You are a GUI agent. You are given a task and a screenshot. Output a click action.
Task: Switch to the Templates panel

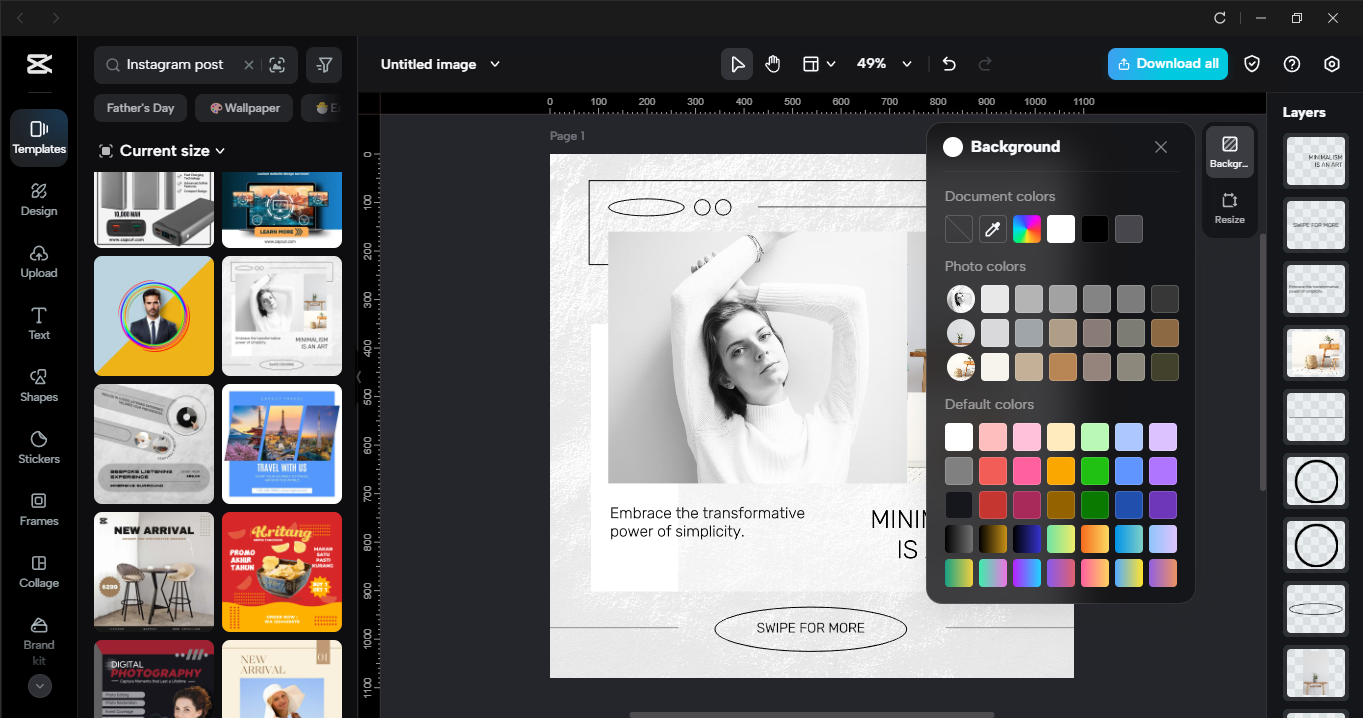pyautogui.click(x=38, y=137)
